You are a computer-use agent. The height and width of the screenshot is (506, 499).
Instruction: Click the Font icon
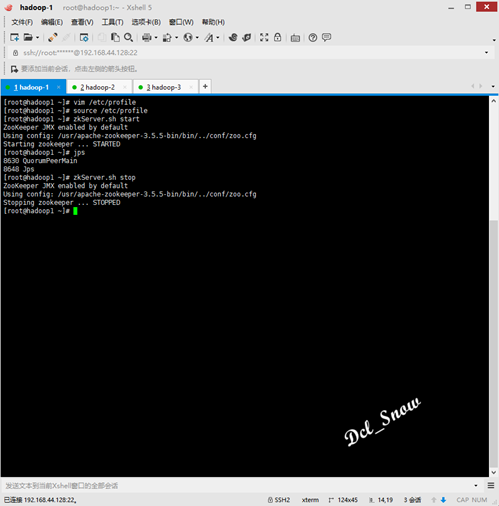pyautogui.click(x=209, y=38)
